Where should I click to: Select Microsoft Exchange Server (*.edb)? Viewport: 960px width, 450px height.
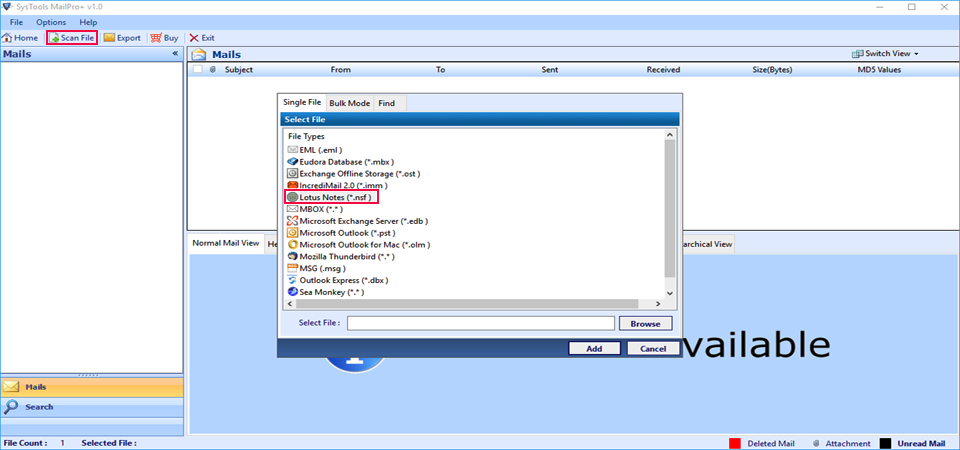(x=358, y=221)
